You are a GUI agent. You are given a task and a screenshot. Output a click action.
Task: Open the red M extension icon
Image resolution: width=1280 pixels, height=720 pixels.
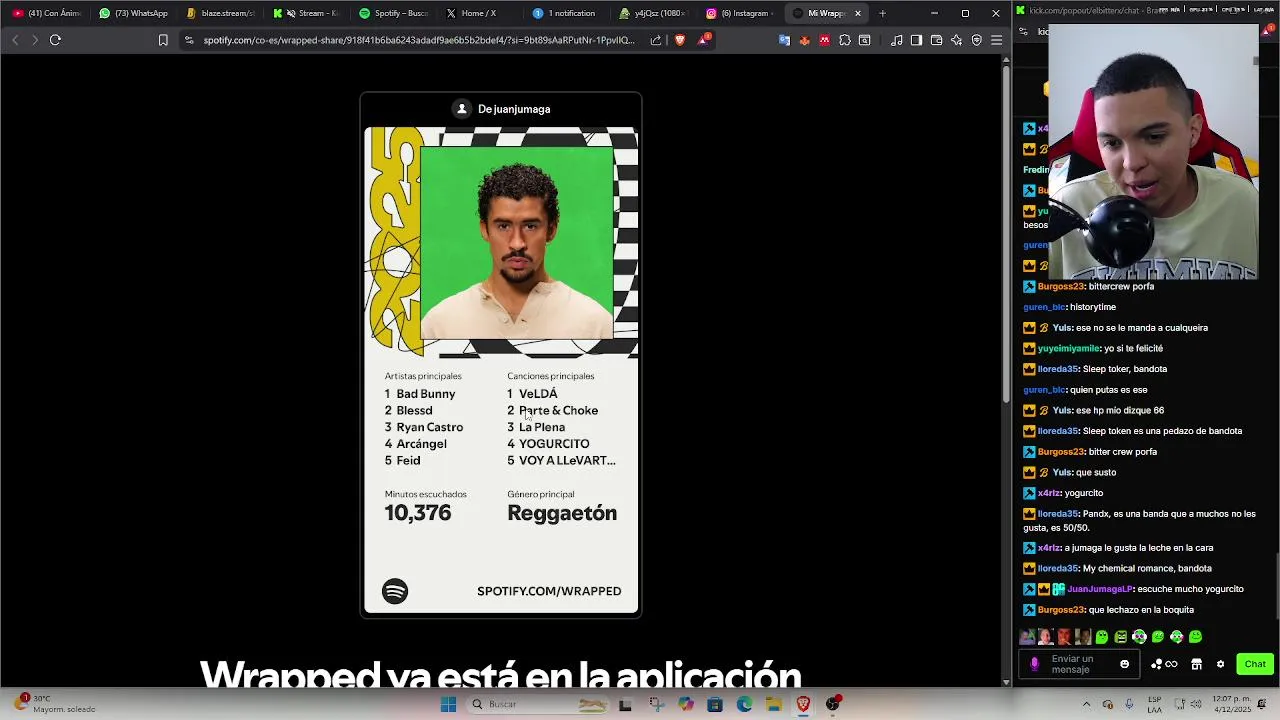pyautogui.click(x=824, y=40)
